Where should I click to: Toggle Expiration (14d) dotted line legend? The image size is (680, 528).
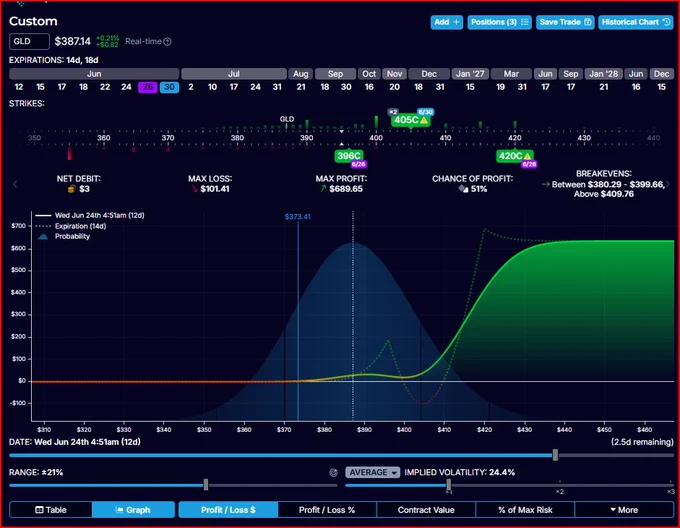[x=71, y=226]
